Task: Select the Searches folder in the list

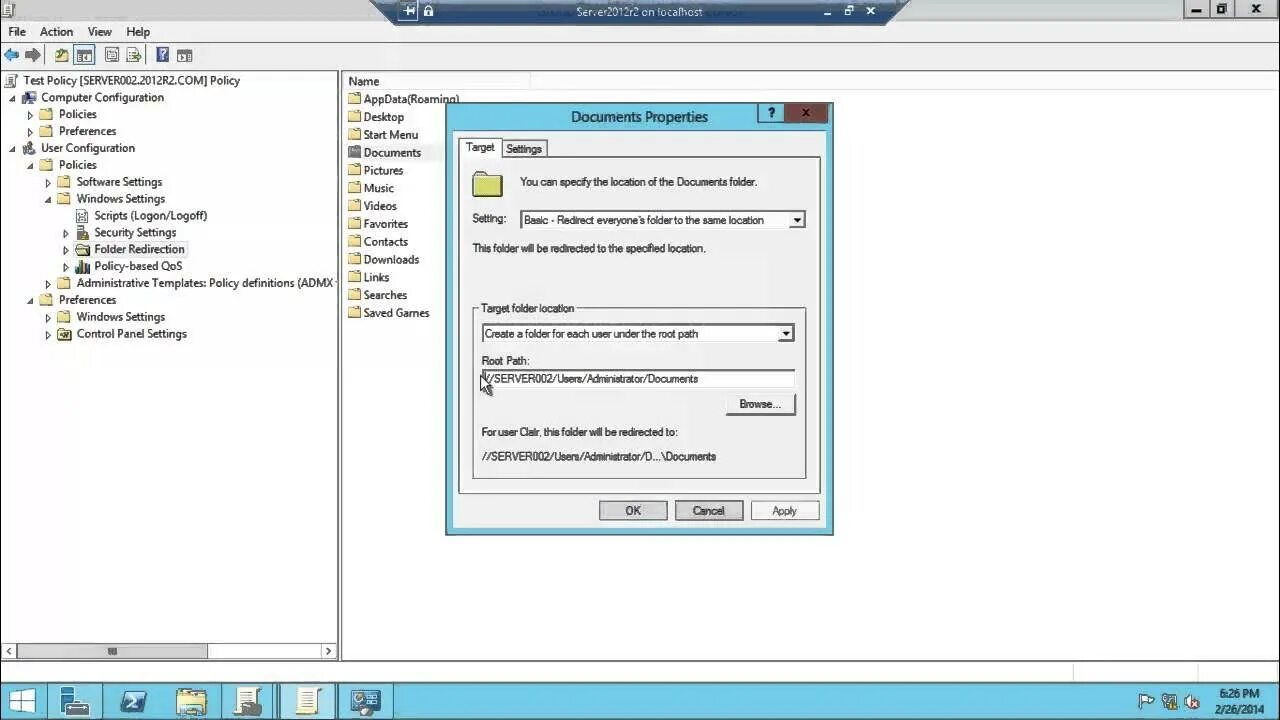Action: pyautogui.click(x=377, y=295)
